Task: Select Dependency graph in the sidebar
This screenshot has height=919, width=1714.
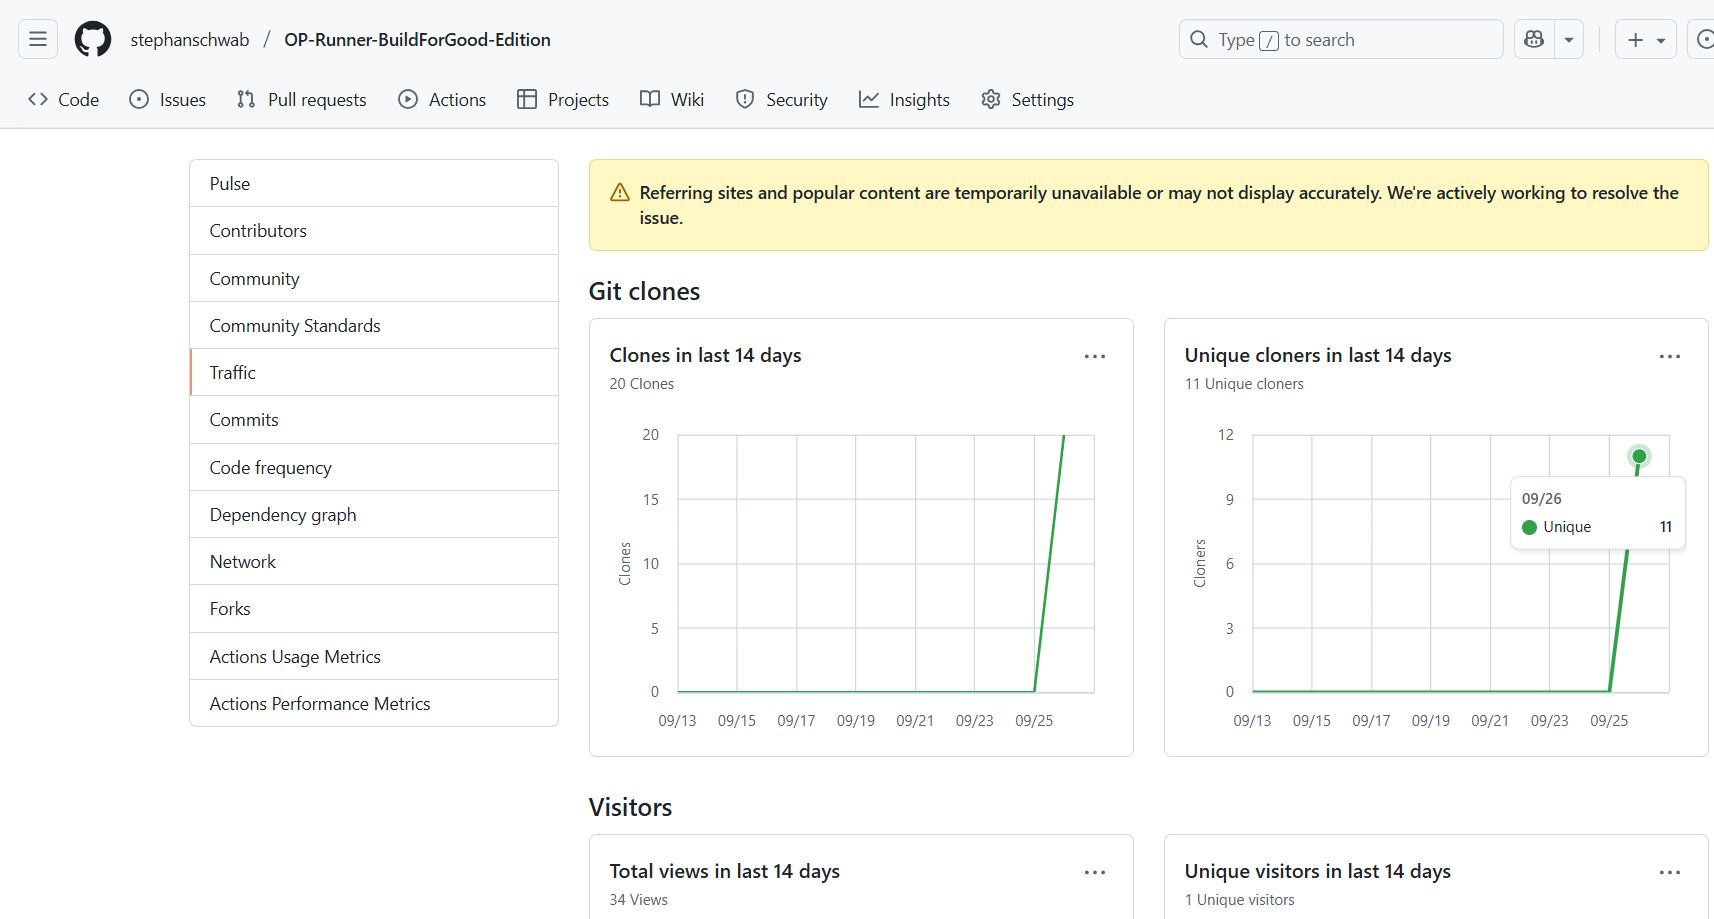Action: point(283,515)
